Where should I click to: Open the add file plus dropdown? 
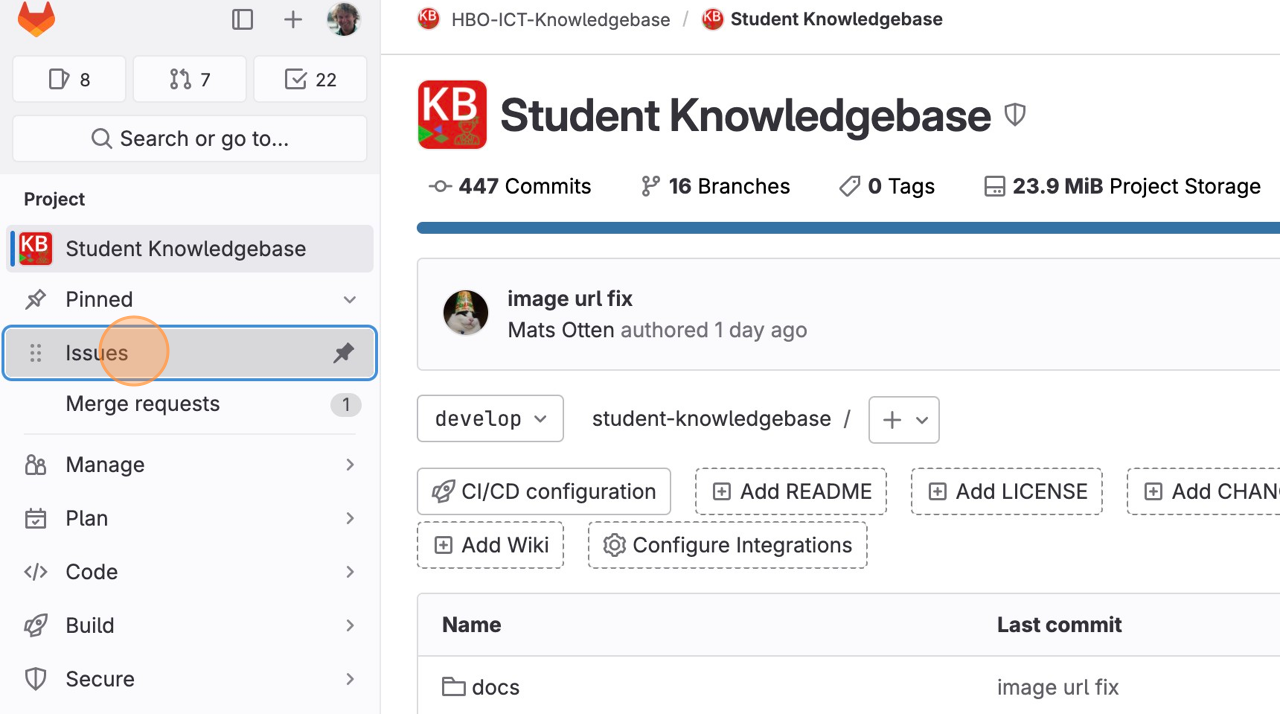click(904, 419)
